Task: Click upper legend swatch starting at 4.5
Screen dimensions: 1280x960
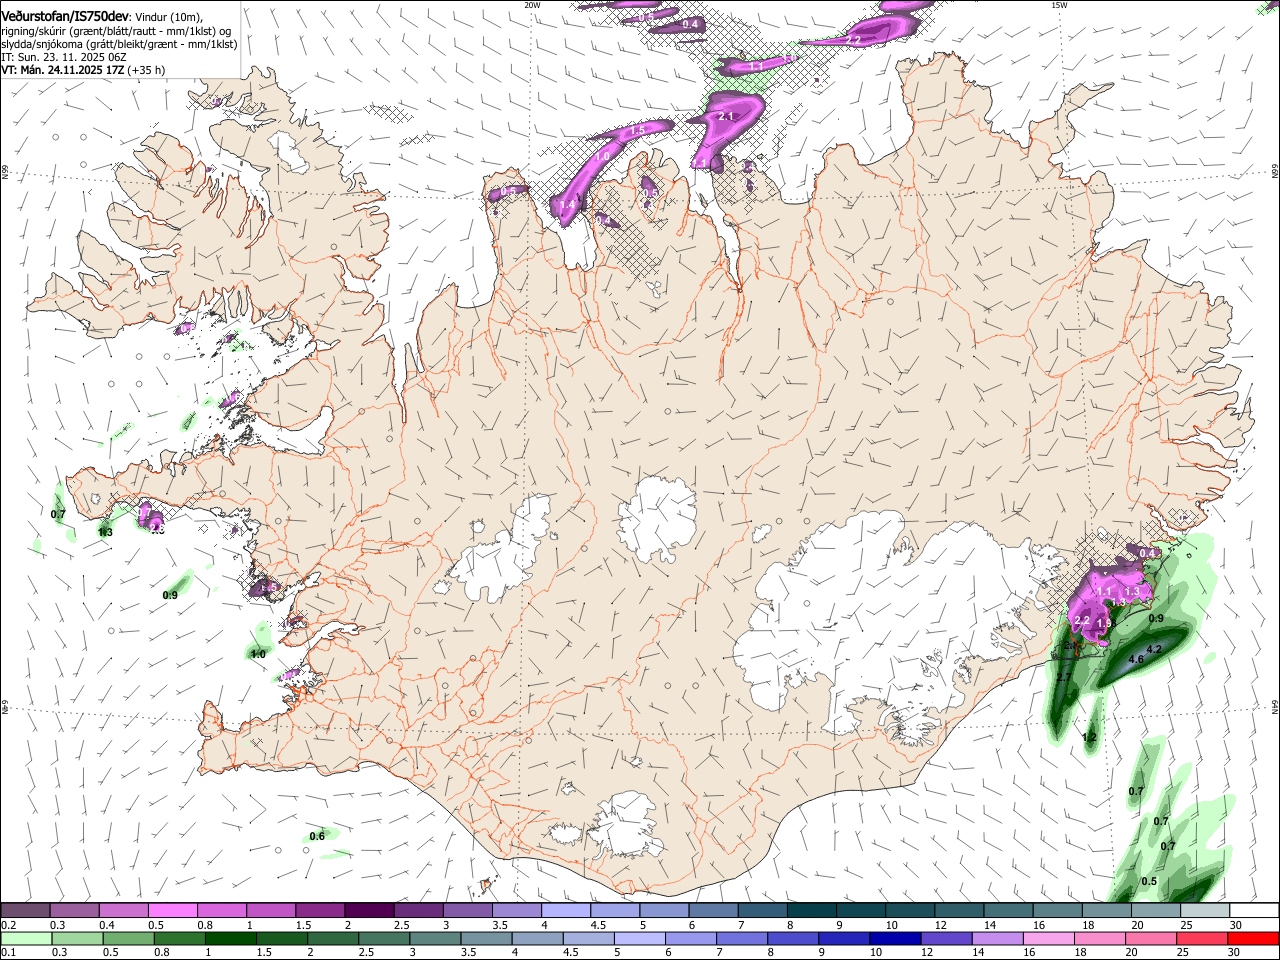Action: 614,910
